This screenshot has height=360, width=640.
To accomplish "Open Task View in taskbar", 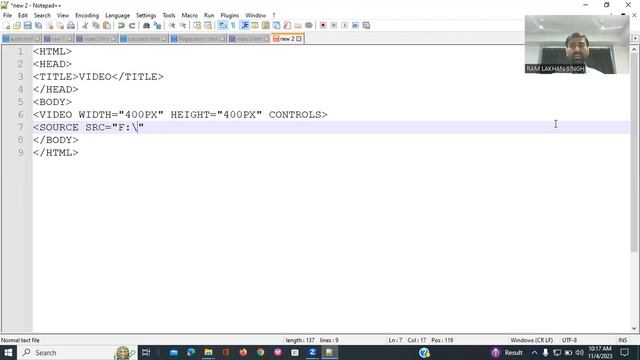I will click(x=146, y=353).
